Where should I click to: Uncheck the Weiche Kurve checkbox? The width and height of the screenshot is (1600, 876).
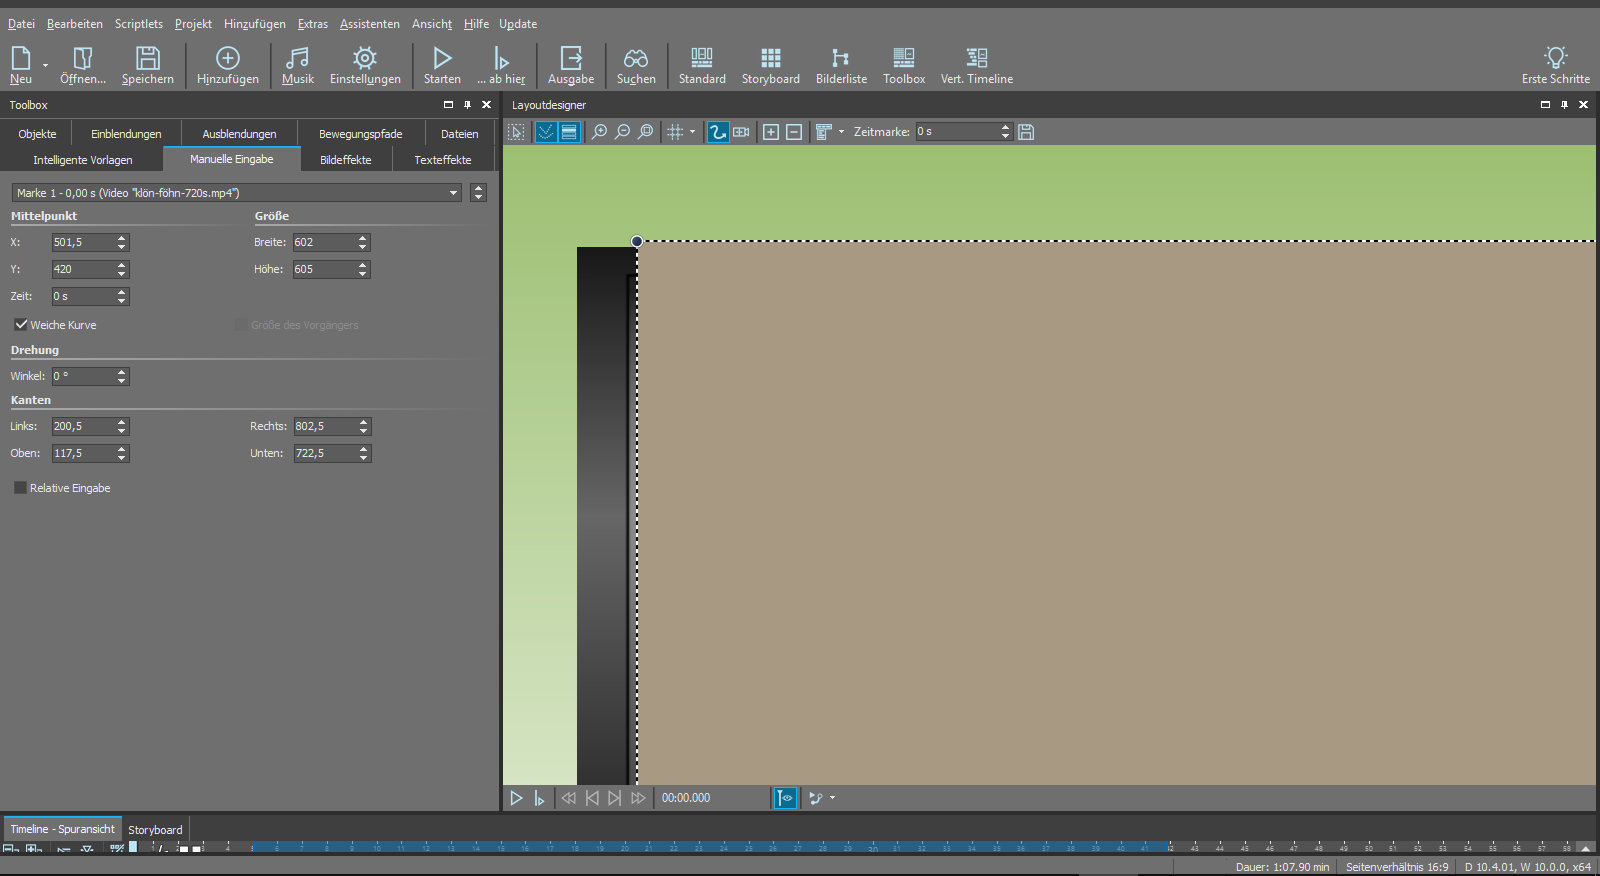click(21, 324)
